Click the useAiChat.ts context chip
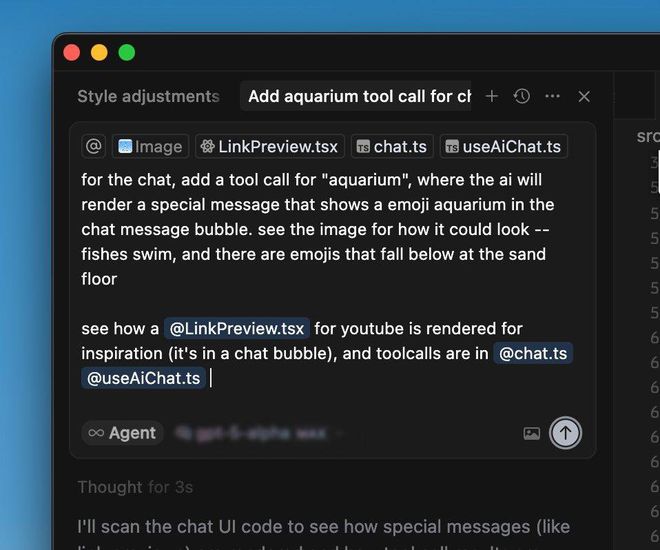Image resolution: width=660 pixels, height=550 pixels. click(504, 146)
